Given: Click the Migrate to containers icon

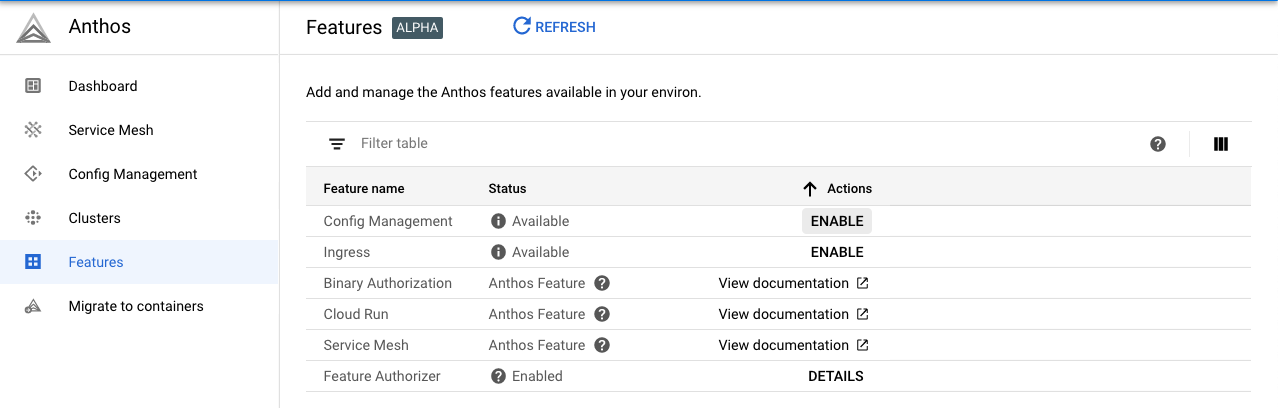Looking at the screenshot, I should pyautogui.click(x=33, y=306).
